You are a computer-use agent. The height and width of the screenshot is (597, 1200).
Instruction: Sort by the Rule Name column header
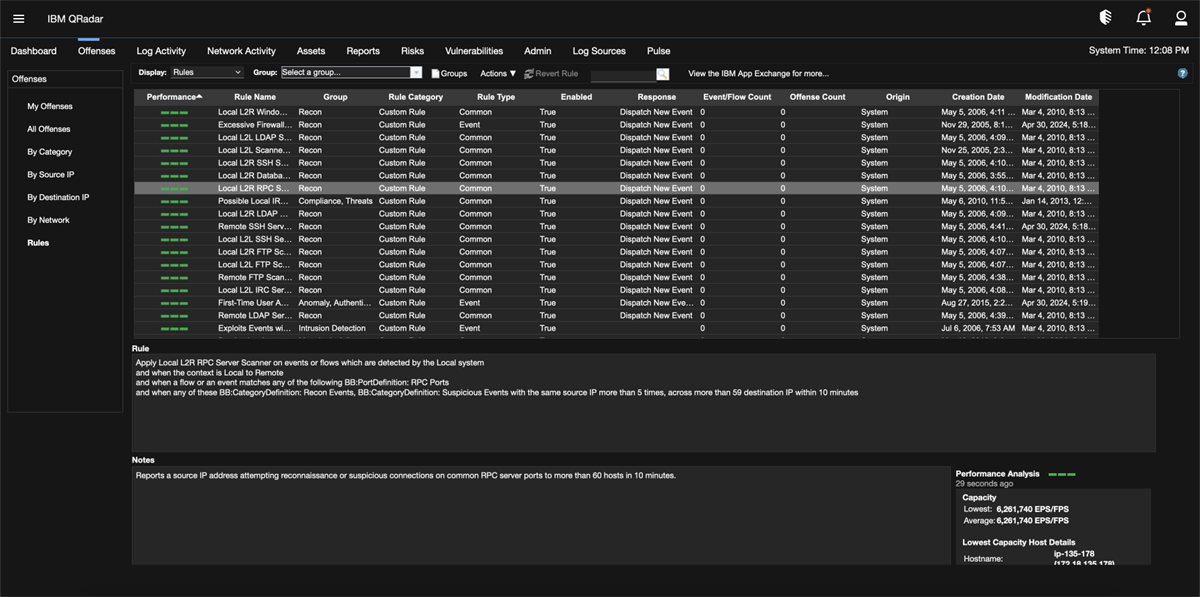pos(254,96)
